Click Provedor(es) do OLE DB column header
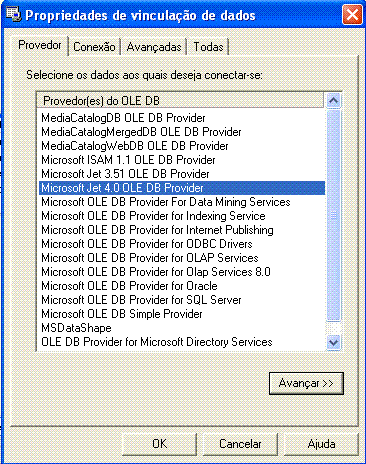The height and width of the screenshot is (464, 366). pos(180,101)
